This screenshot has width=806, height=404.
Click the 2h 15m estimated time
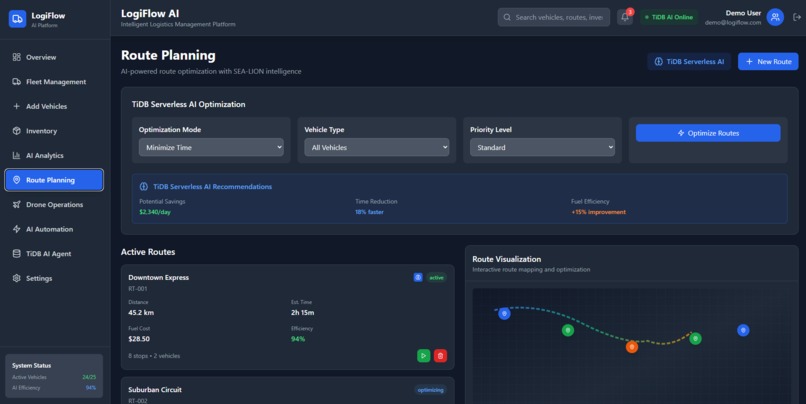(302, 313)
